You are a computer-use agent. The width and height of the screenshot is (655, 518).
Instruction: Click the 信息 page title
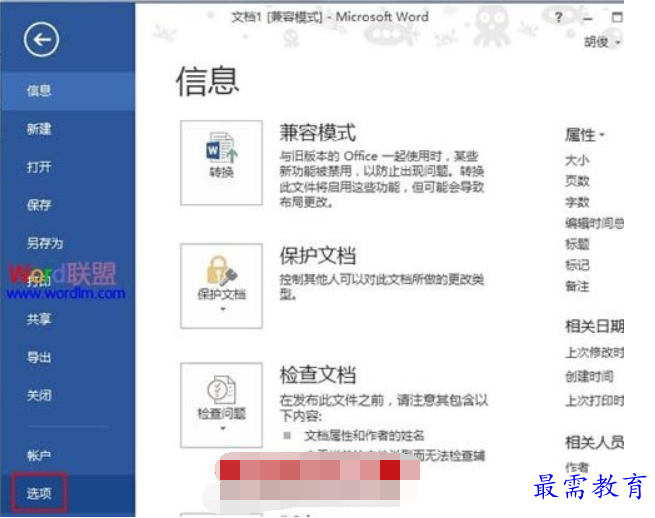208,81
